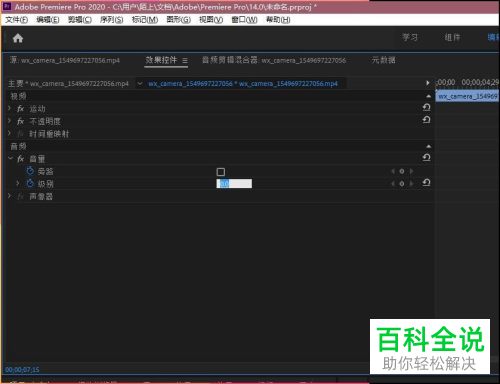Collapse the 音量 effect properties

pos(10,158)
